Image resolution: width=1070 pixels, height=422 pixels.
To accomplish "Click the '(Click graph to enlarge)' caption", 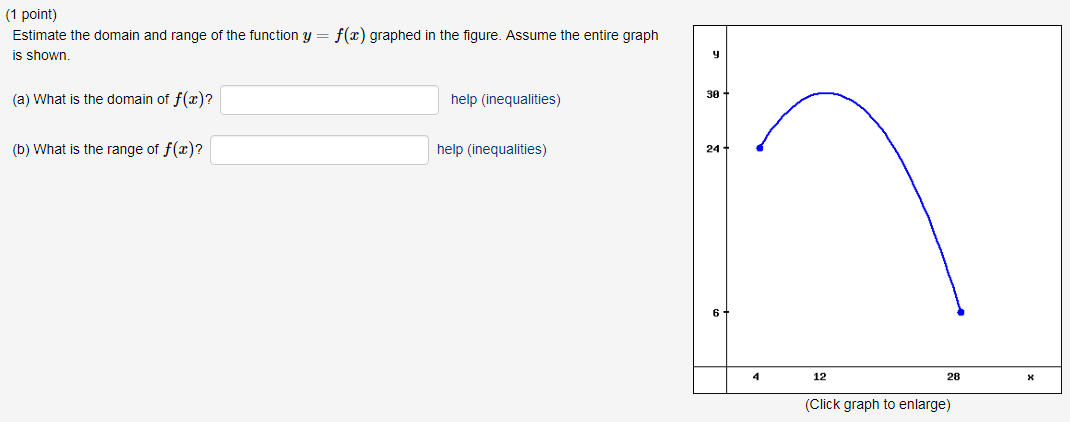I will (878, 405).
